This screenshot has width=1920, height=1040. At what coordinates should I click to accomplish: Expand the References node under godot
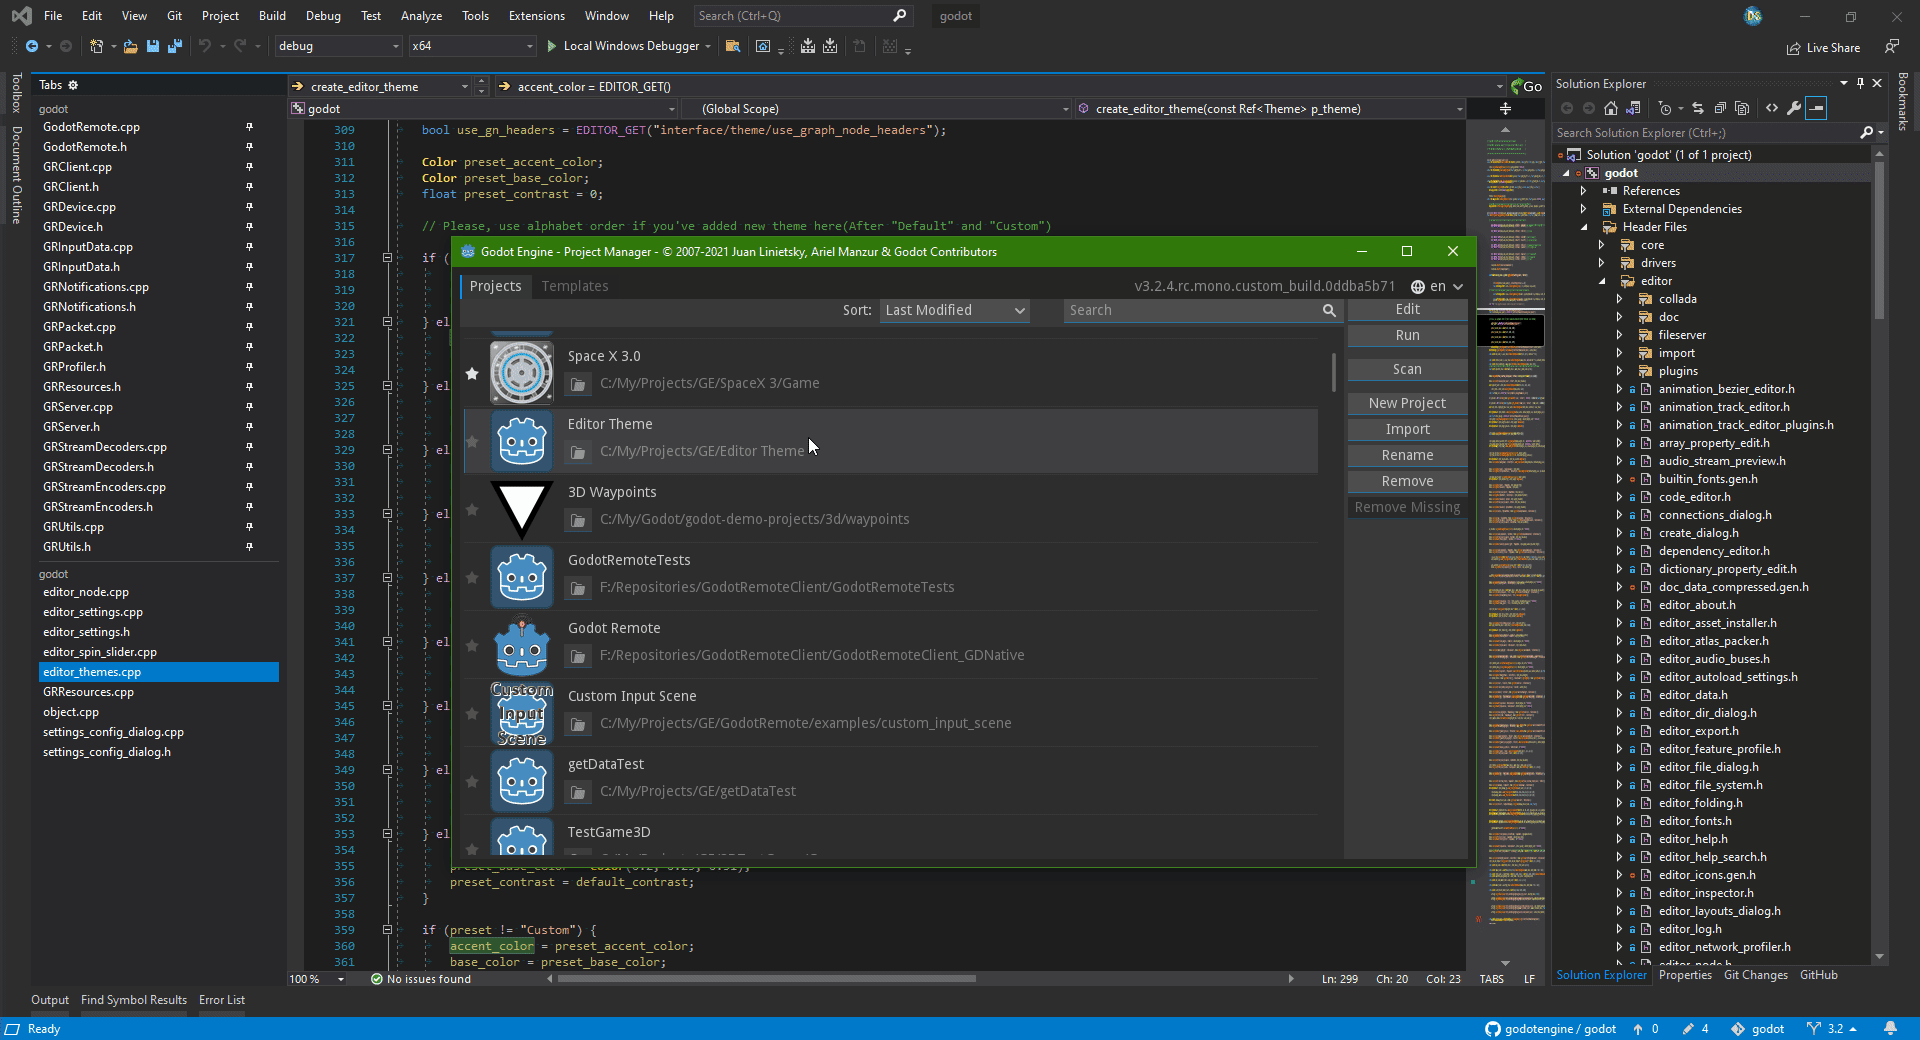pyautogui.click(x=1584, y=190)
